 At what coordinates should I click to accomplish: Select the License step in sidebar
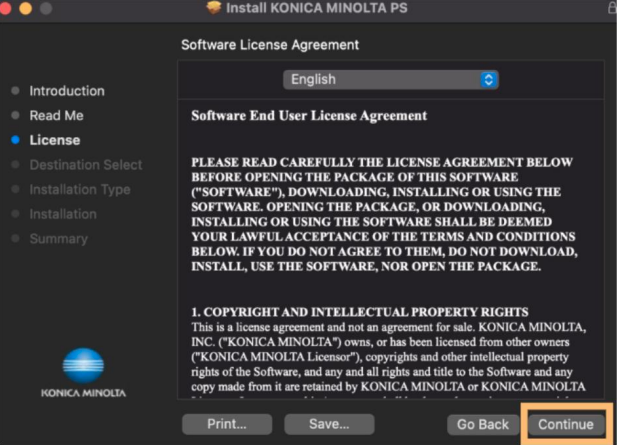point(55,140)
